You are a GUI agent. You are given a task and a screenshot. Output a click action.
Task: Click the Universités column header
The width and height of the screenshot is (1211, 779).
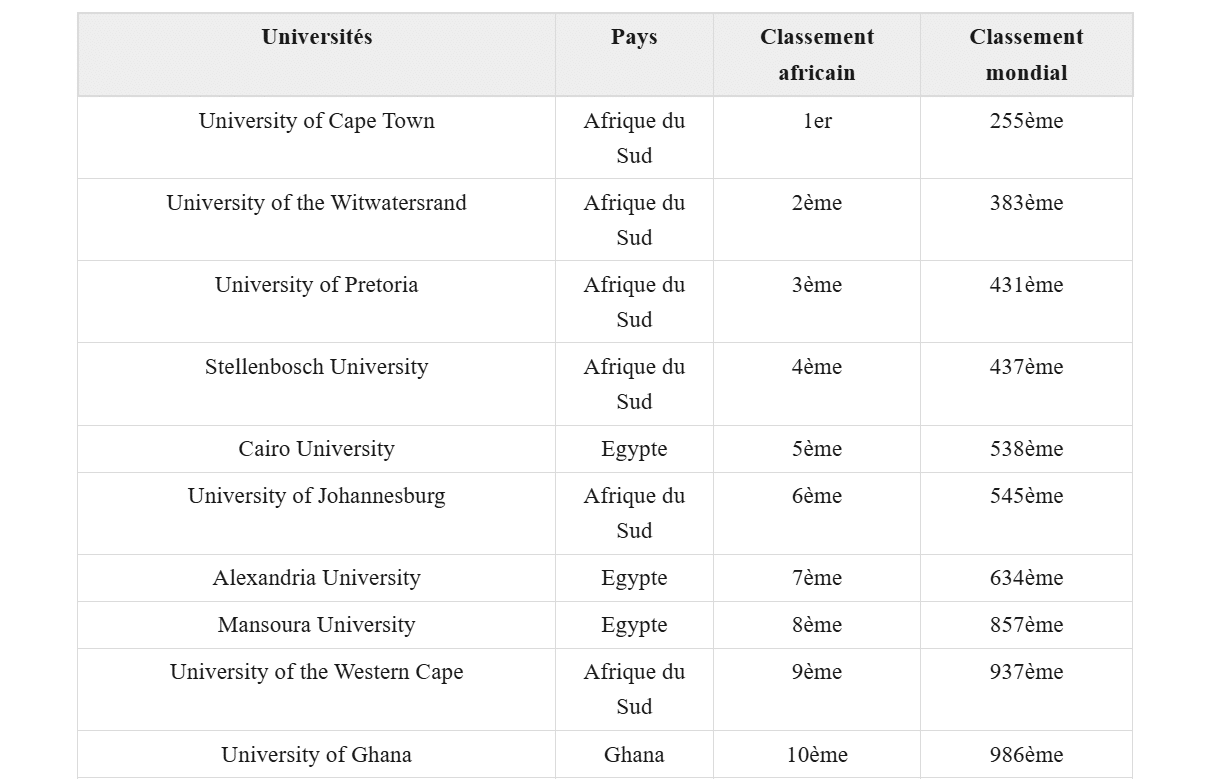[317, 37]
